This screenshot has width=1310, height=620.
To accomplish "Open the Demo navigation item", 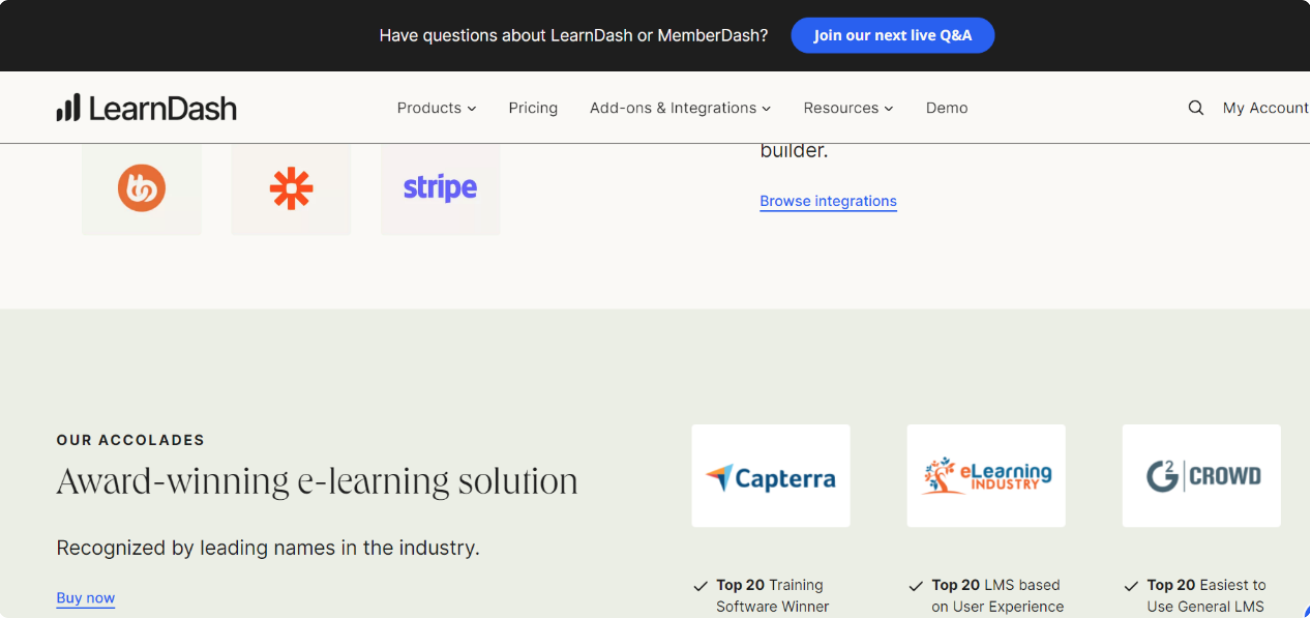I will click(x=946, y=107).
